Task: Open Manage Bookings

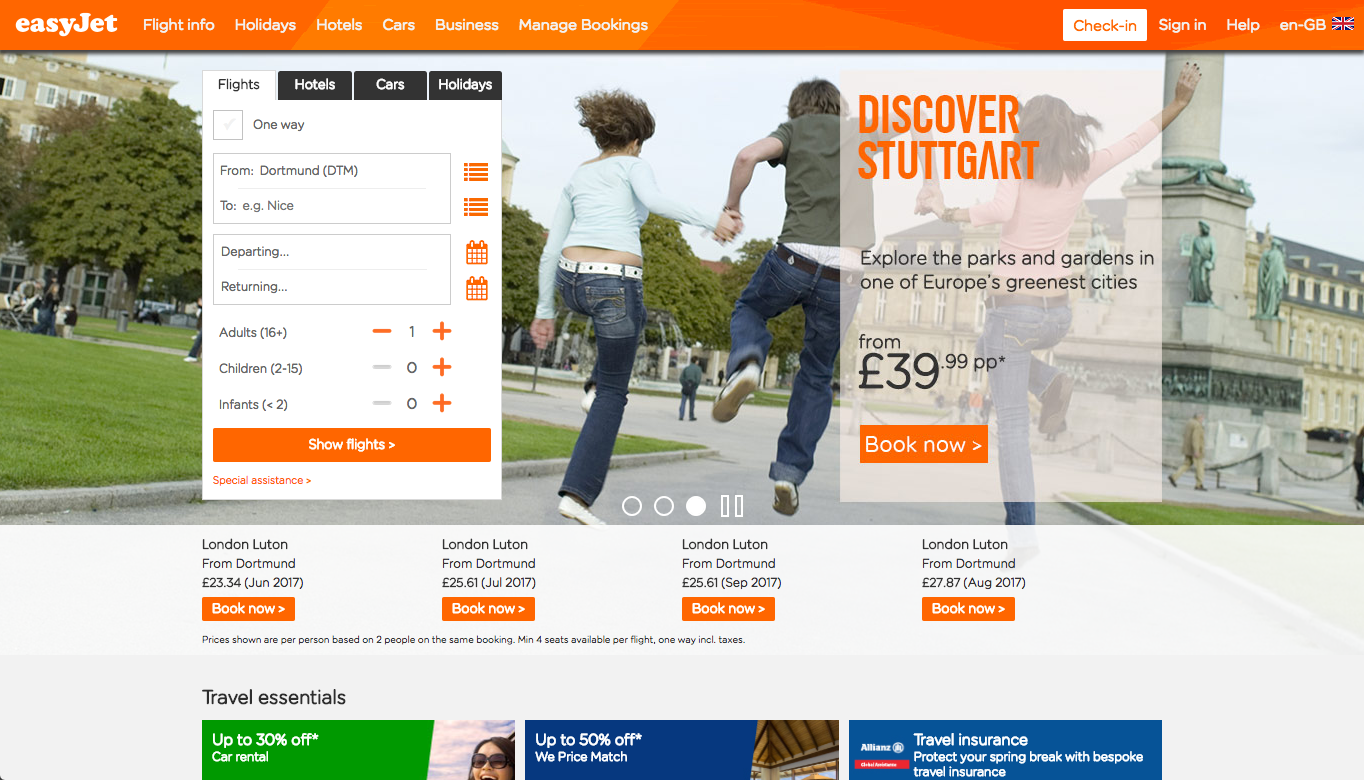Action: point(583,25)
